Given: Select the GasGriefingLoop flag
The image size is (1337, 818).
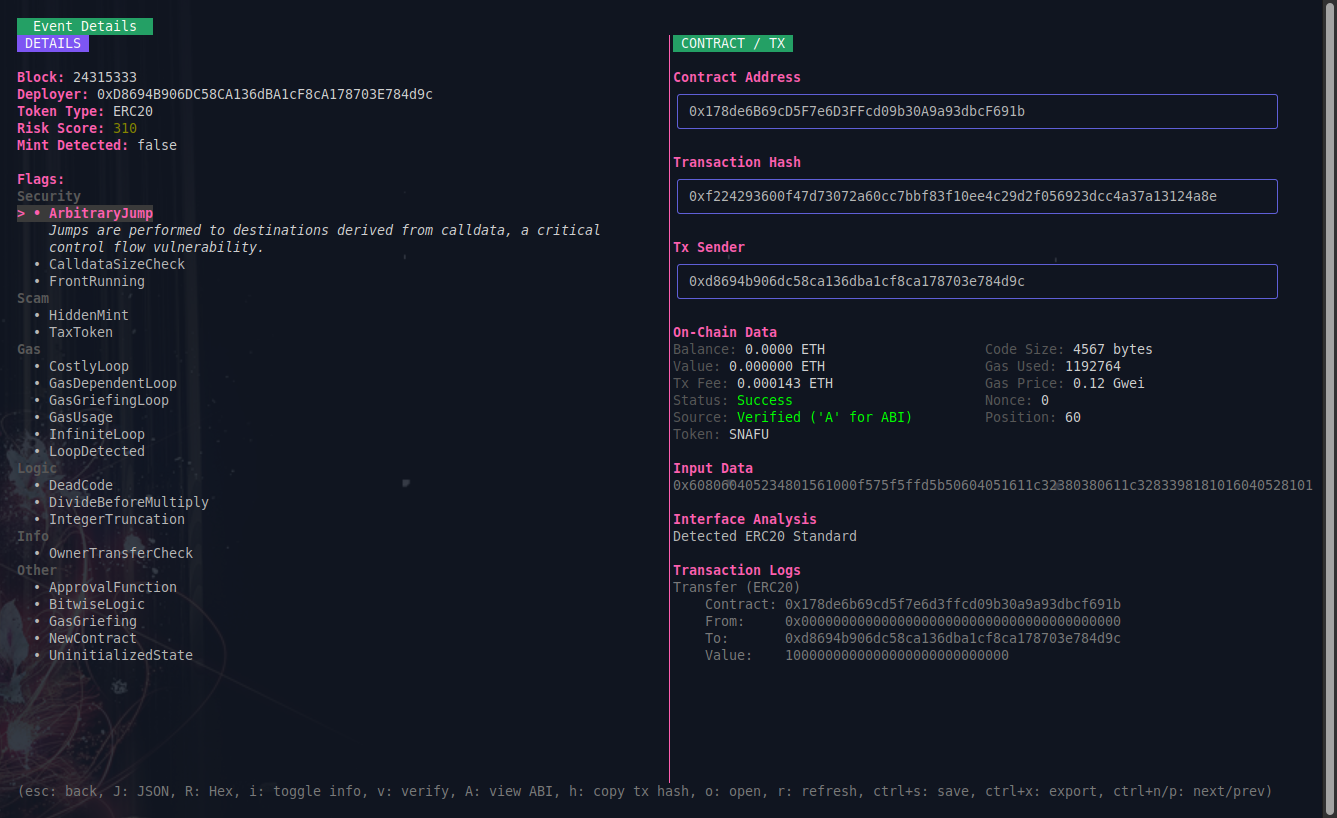Looking at the screenshot, I should tap(108, 400).
